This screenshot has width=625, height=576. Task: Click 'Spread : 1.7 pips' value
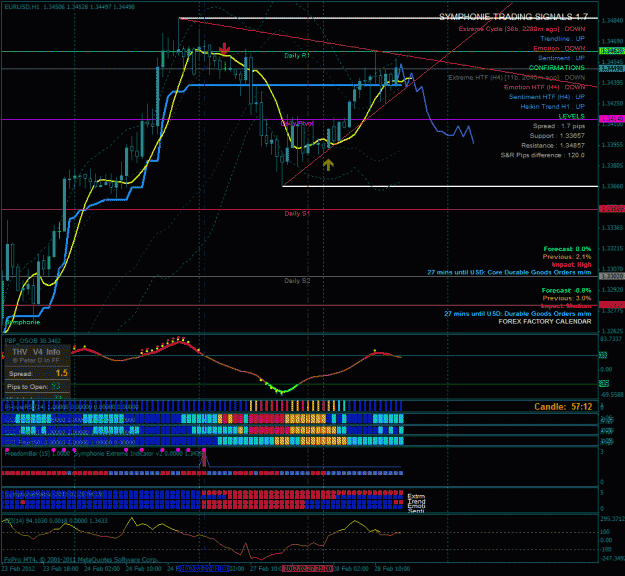click(559, 126)
